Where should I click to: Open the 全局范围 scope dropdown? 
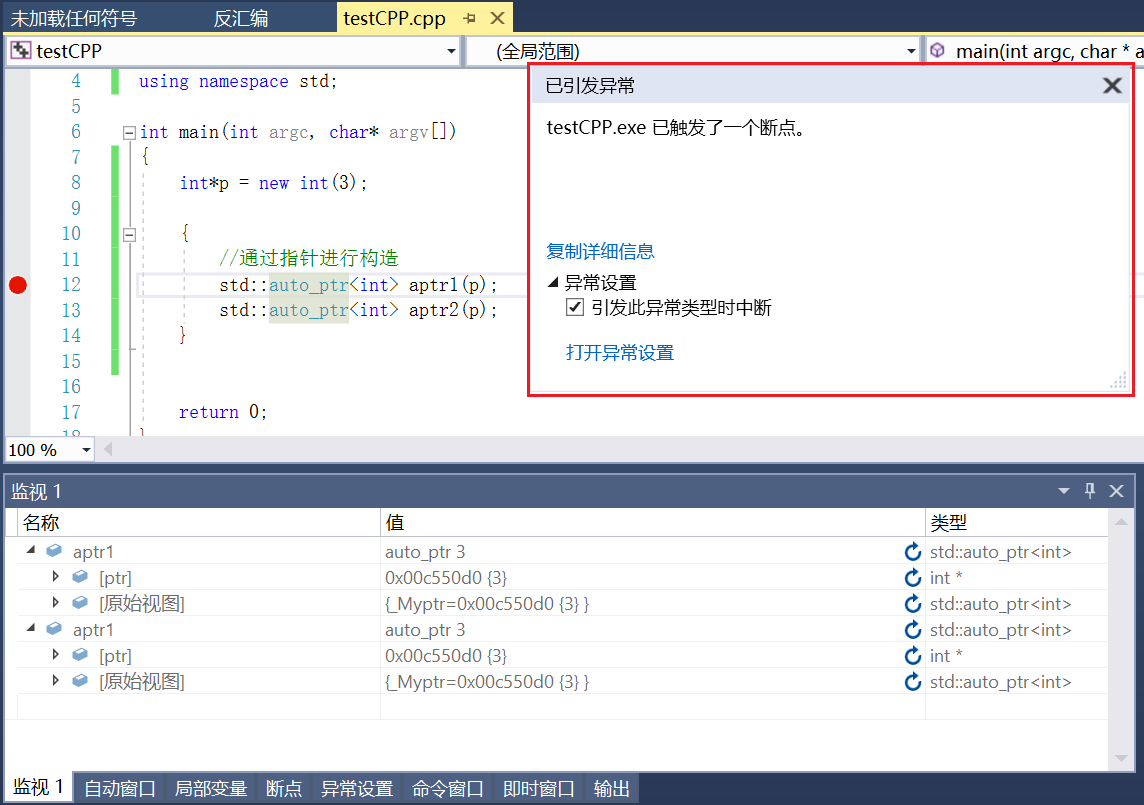pos(911,50)
